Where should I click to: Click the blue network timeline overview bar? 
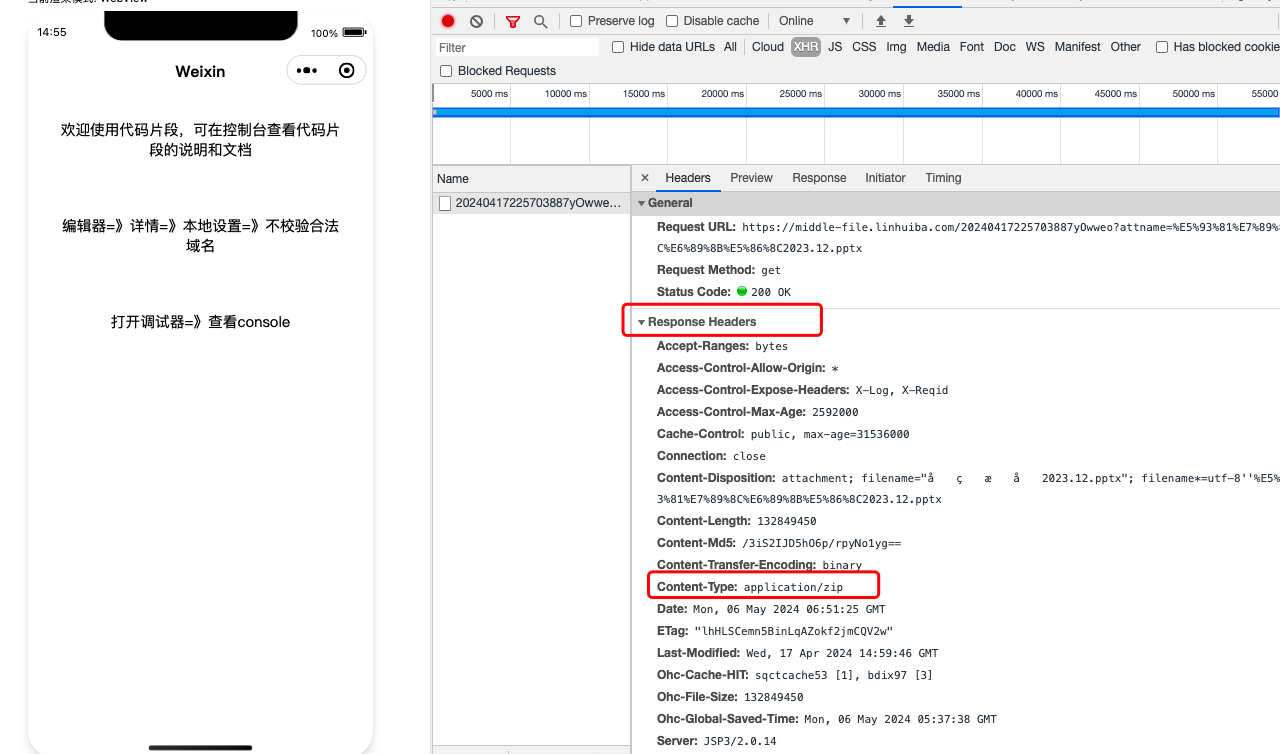pos(856,112)
